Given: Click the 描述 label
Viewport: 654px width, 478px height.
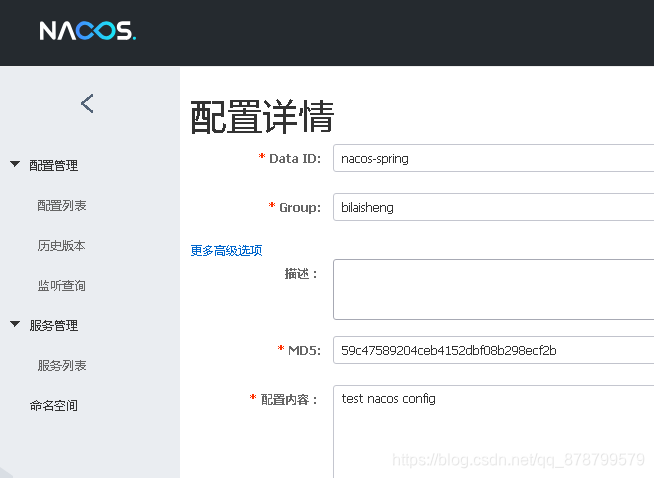Looking at the screenshot, I should pos(301,274).
